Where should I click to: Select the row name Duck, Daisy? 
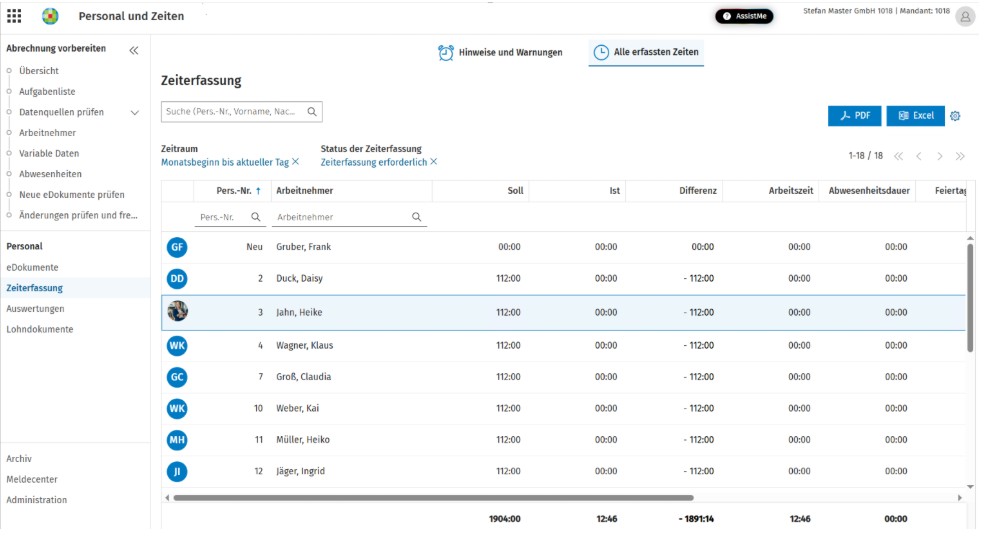click(299, 279)
